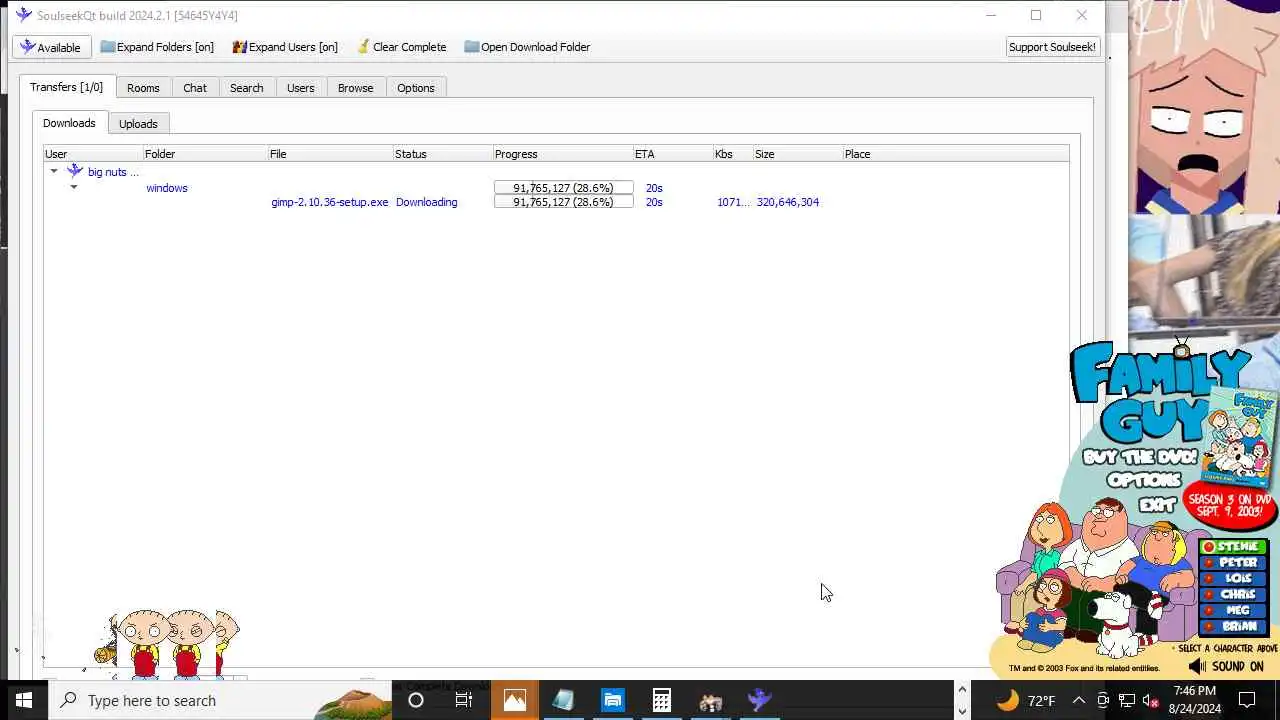The width and height of the screenshot is (1280, 720).
Task: Select STEWIE character option
Action: point(1235,547)
